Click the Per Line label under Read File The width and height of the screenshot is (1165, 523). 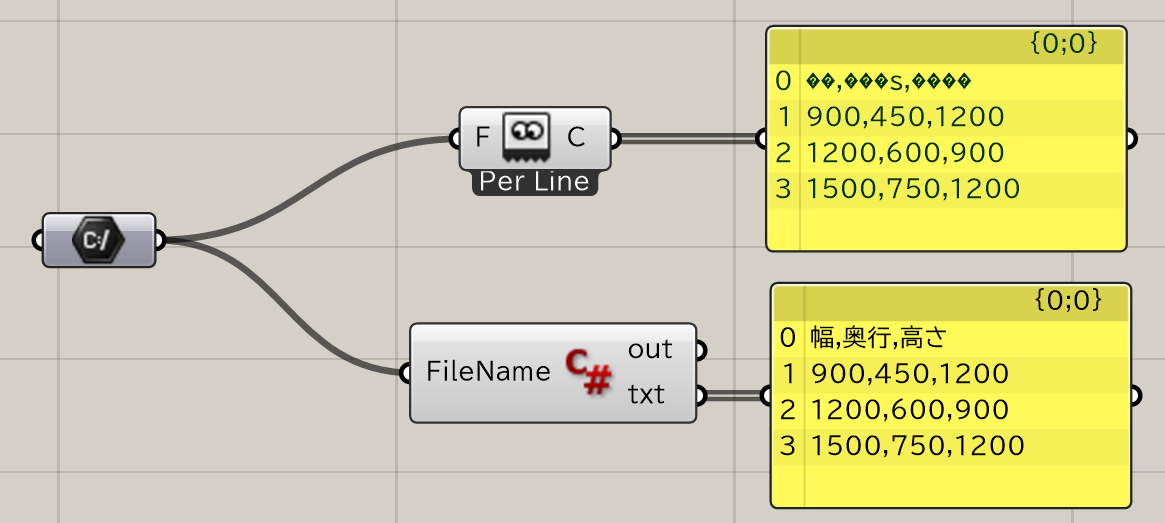(535, 181)
